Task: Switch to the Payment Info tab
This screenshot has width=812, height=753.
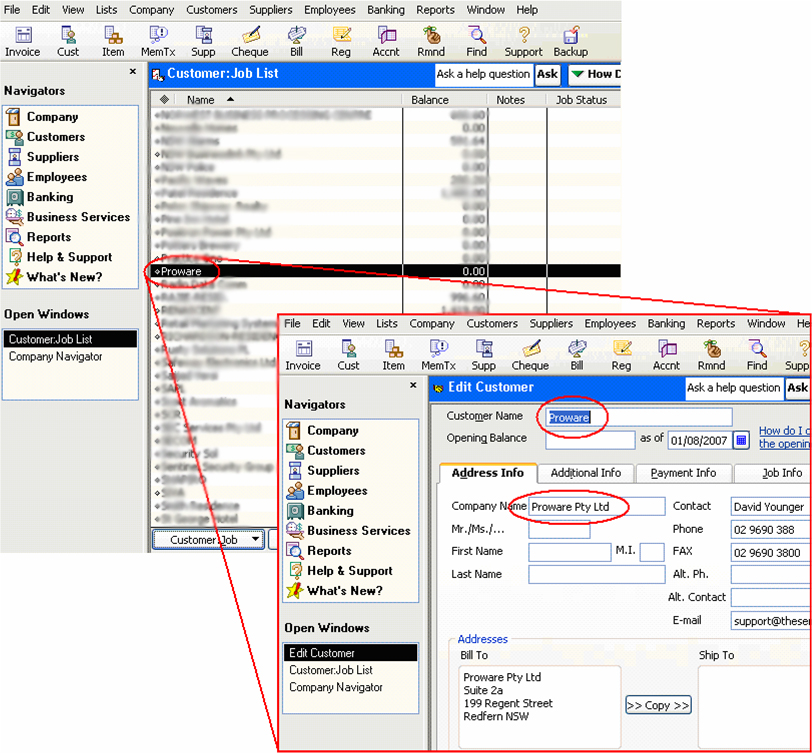Action: 683,473
